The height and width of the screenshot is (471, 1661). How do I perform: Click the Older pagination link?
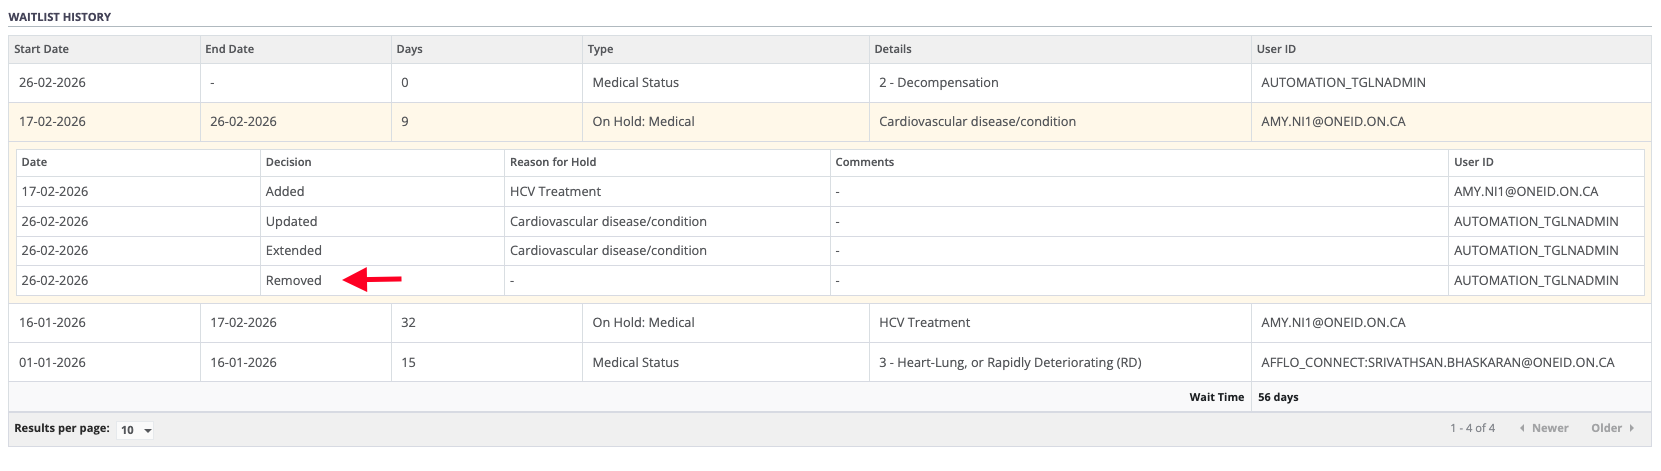point(1606,428)
